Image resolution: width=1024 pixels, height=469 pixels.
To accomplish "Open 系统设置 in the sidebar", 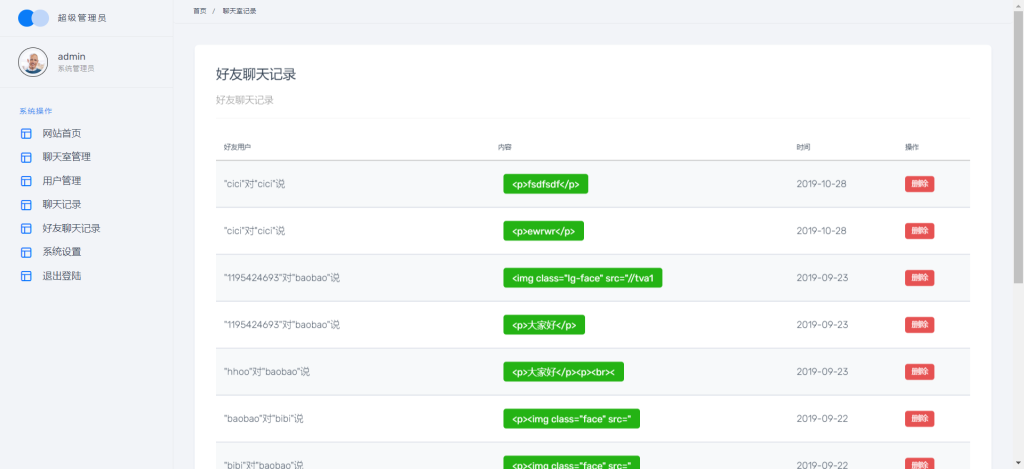I will tap(62, 252).
